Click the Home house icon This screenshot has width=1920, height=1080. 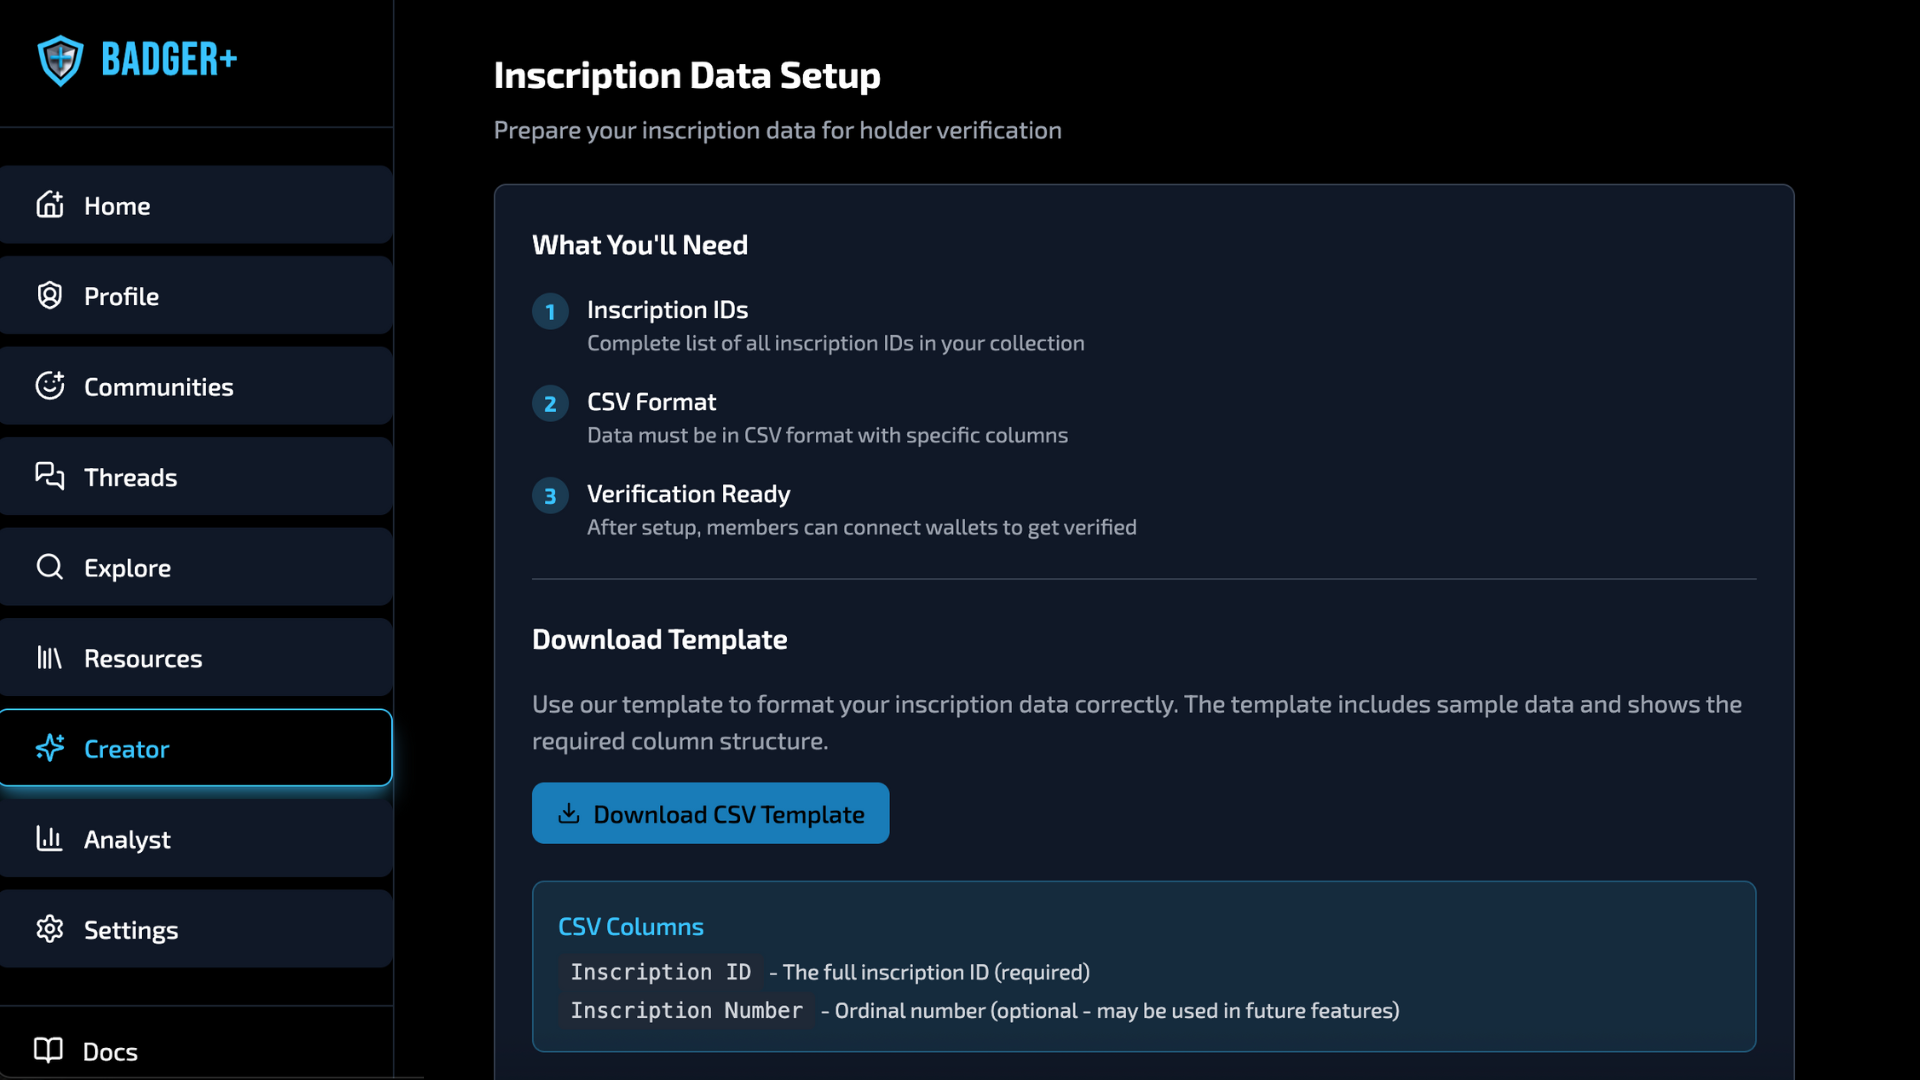coord(50,205)
